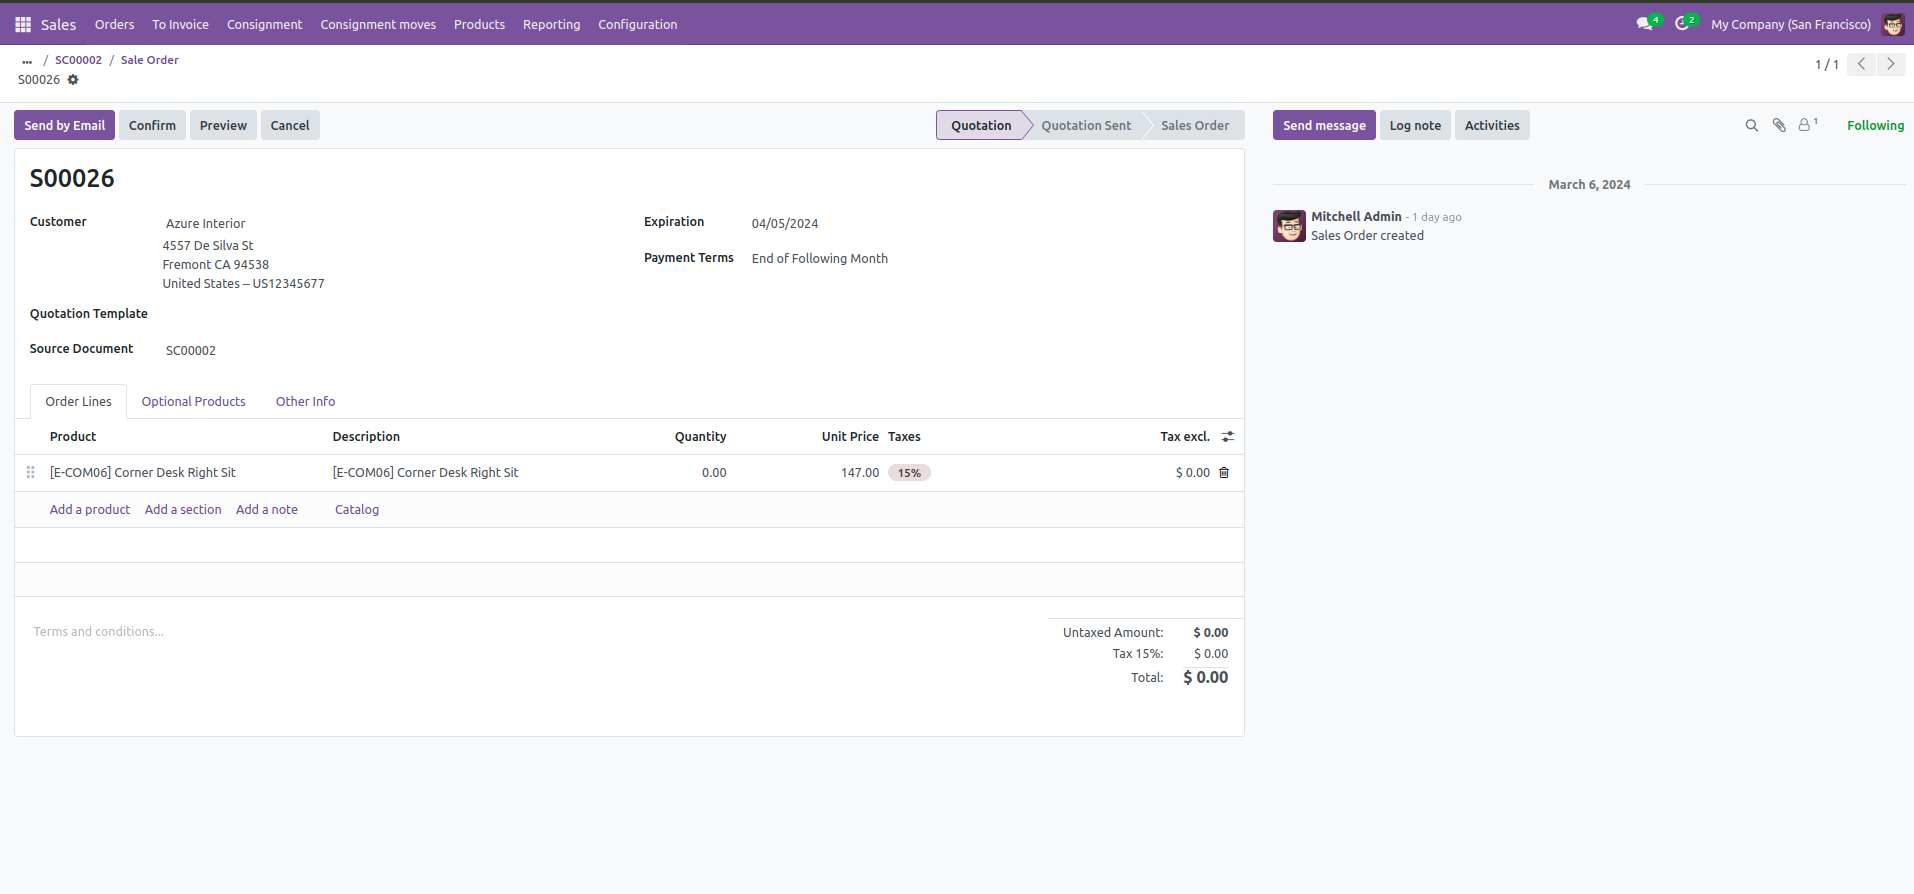Click the Mitchell Admin author name
The width and height of the screenshot is (1914, 894).
(x=1356, y=217)
